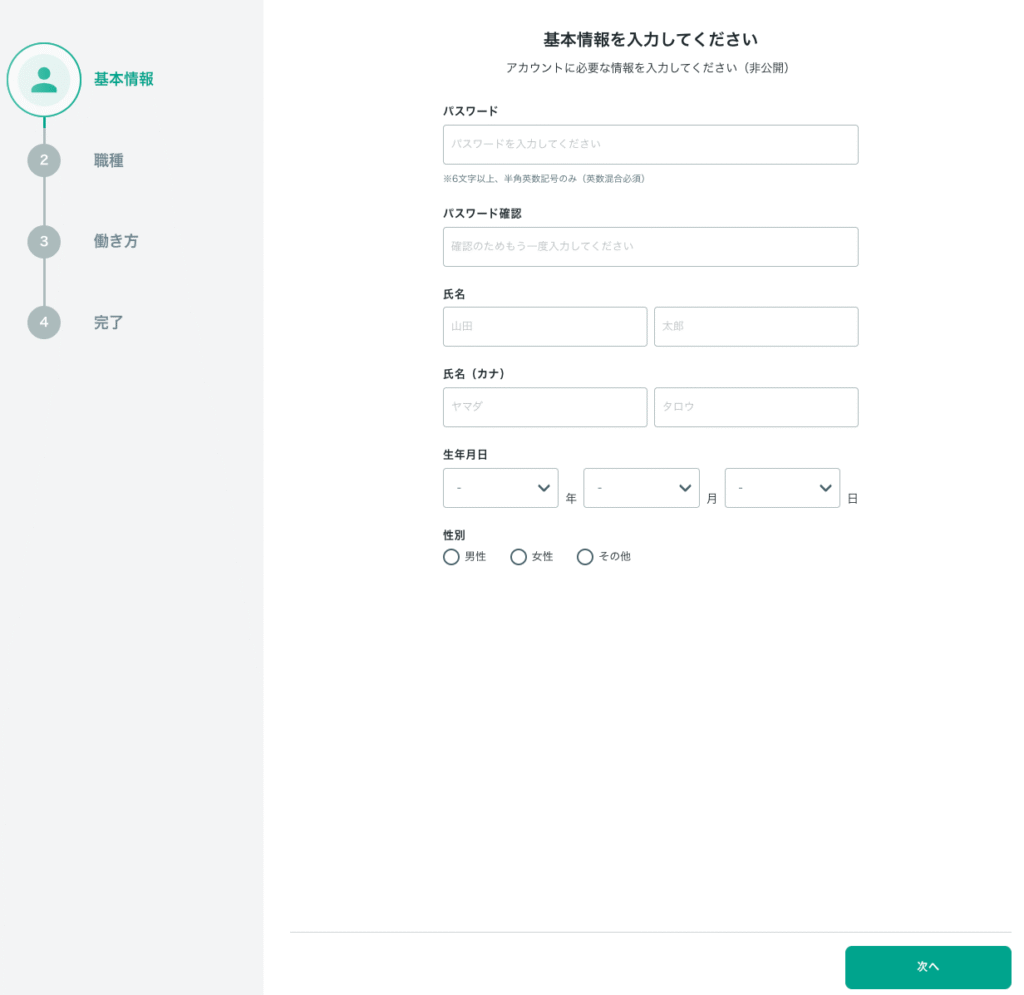The height and width of the screenshot is (995, 1024).
Task: Click the step 4 circle icon
Action: pyautogui.click(x=44, y=322)
